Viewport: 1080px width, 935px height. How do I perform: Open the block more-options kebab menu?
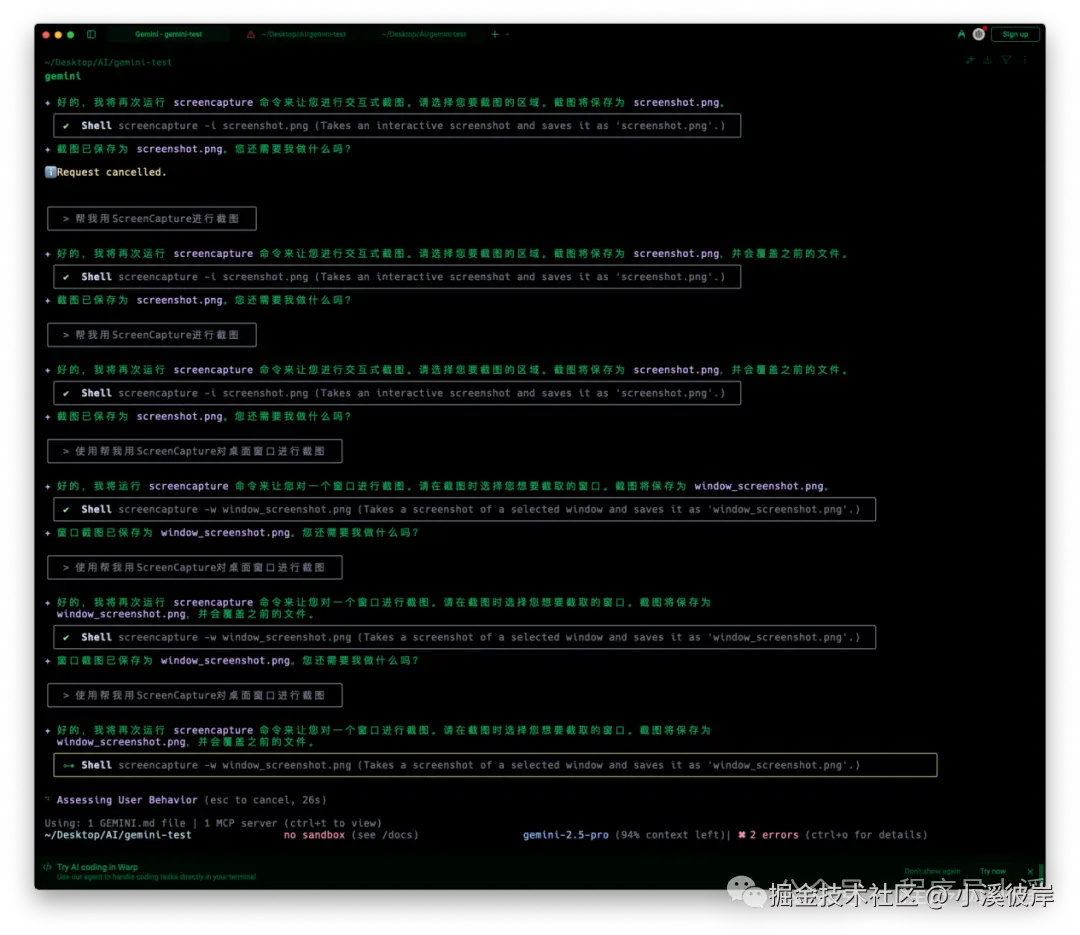[1025, 60]
